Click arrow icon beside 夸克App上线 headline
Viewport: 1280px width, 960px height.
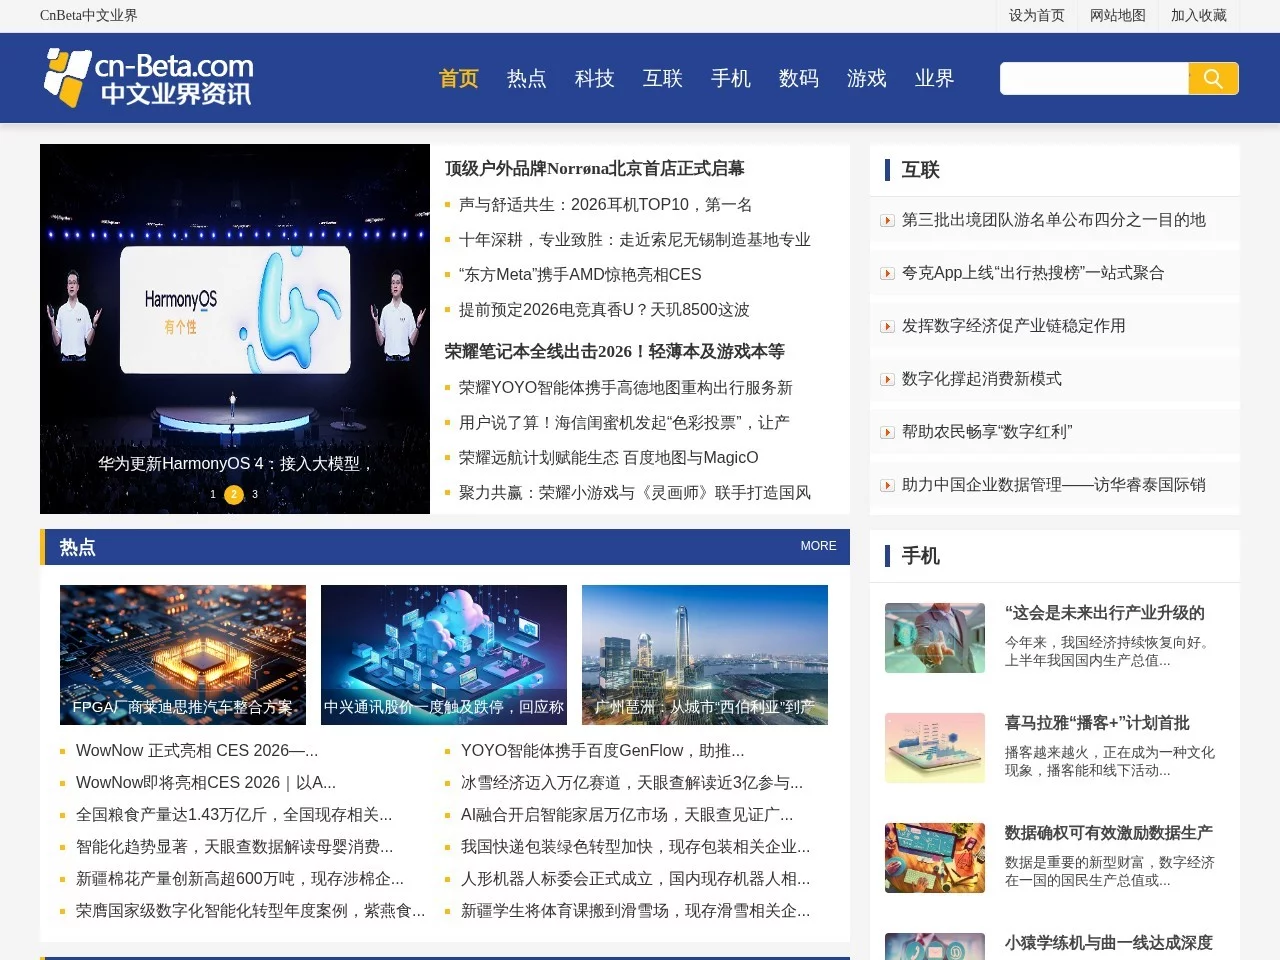point(887,274)
